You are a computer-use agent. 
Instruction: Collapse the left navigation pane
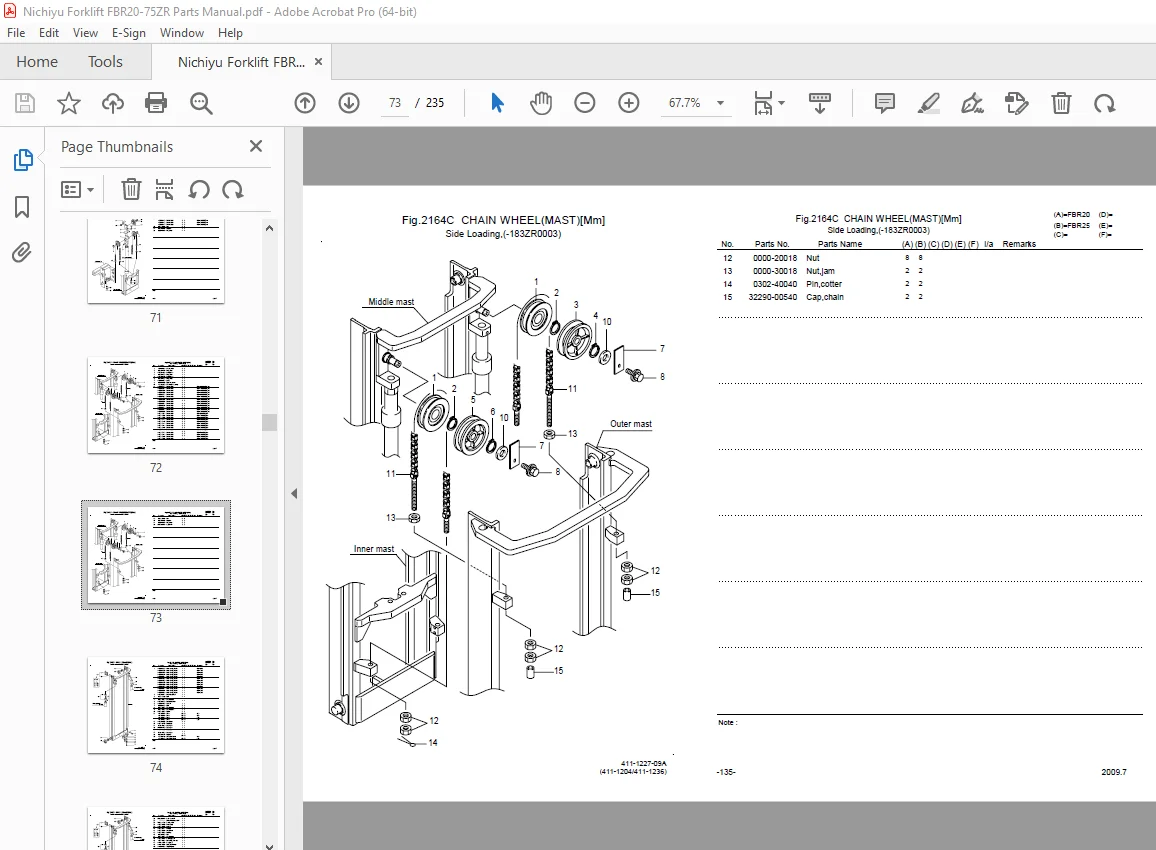point(294,493)
